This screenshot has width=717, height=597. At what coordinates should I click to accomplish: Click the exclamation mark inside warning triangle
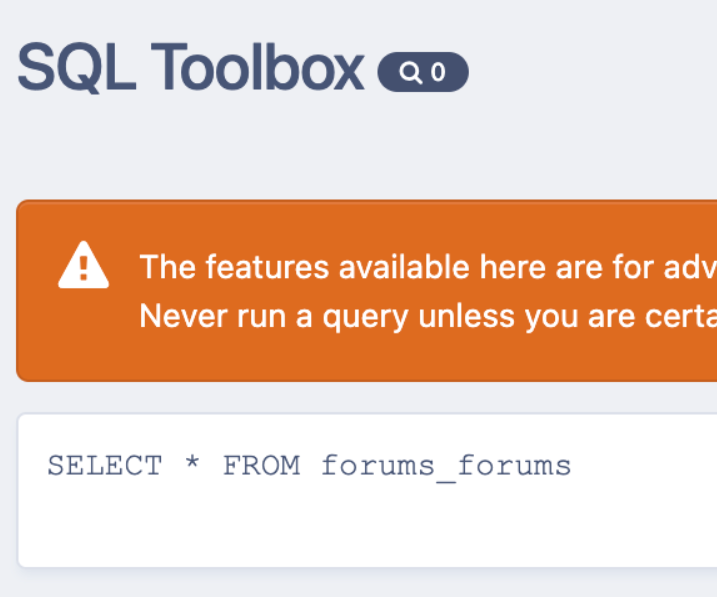tap(83, 268)
